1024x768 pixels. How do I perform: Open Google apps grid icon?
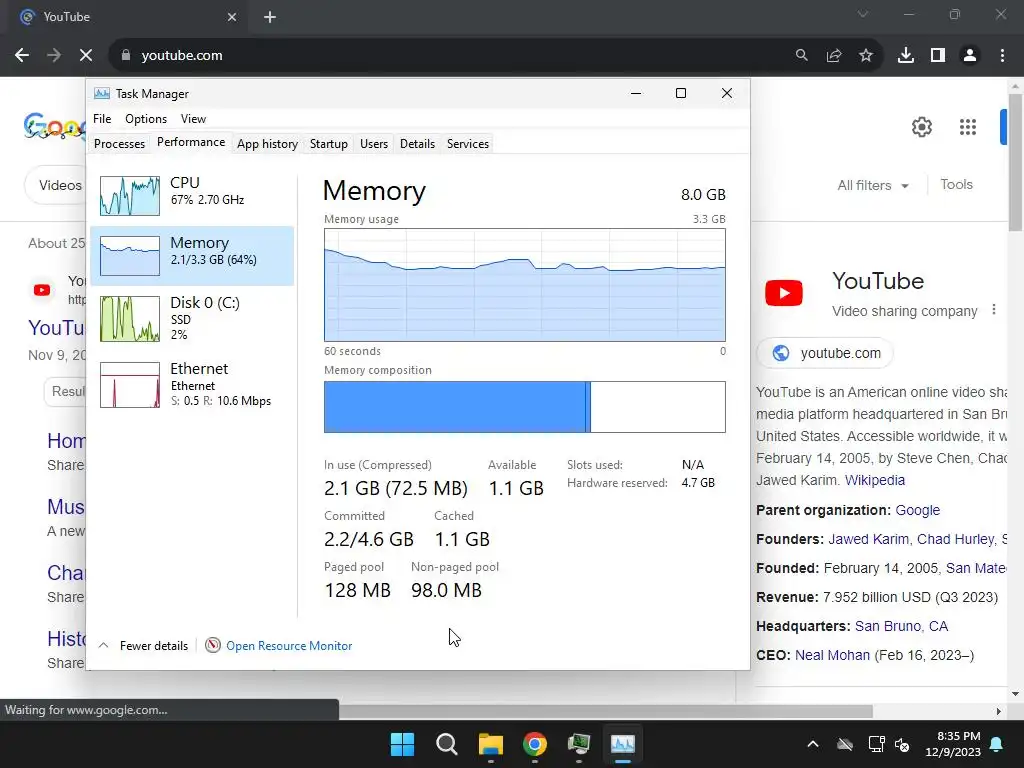click(968, 127)
